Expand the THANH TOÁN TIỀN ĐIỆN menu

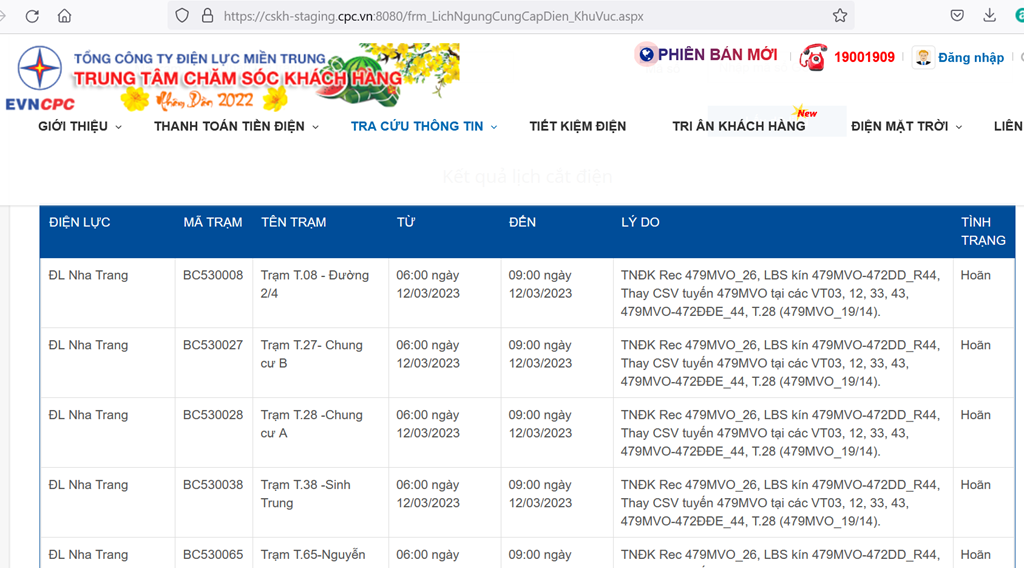pyautogui.click(x=236, y=126)
